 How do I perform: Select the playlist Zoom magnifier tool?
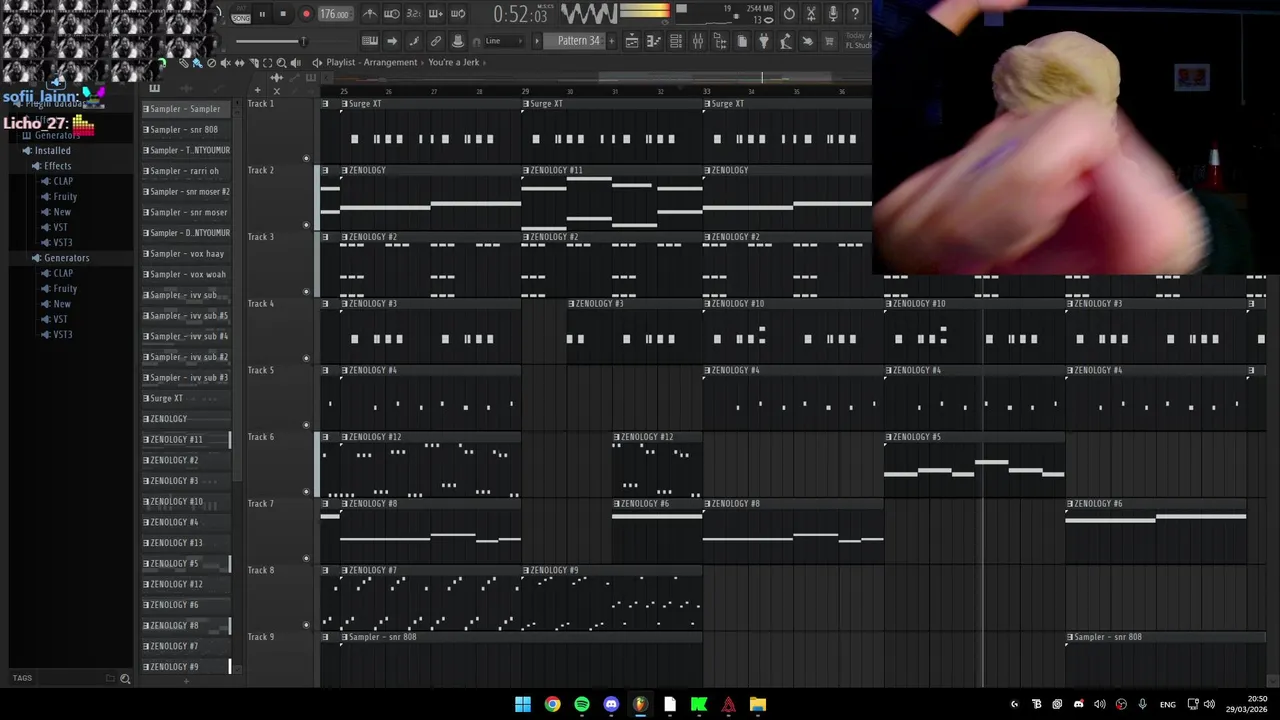(x=281, y=63)
